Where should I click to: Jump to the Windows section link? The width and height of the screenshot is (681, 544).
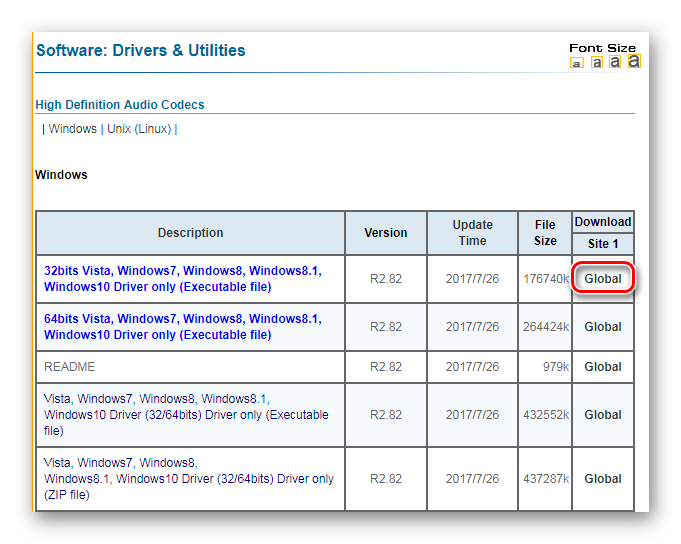(x=73, y=129)
